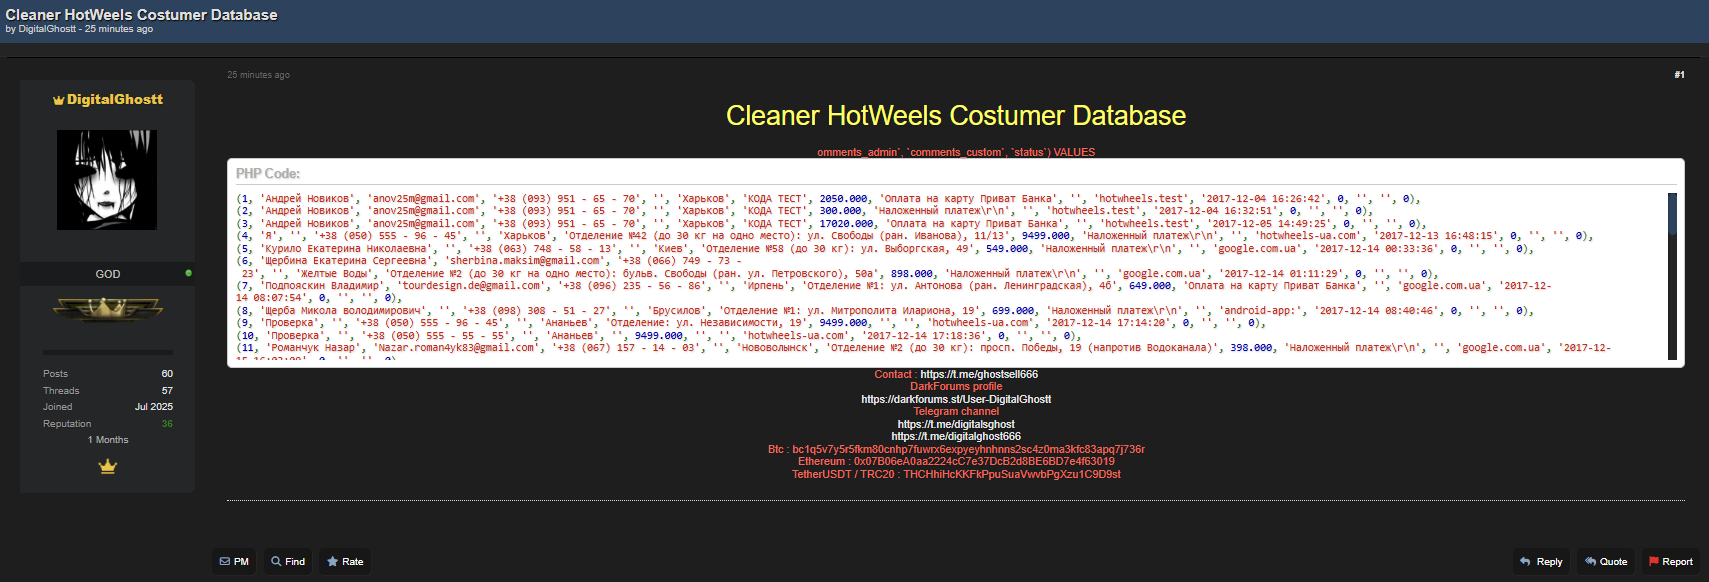
Task: Click the green online status dot
Action: click(188, 273)
